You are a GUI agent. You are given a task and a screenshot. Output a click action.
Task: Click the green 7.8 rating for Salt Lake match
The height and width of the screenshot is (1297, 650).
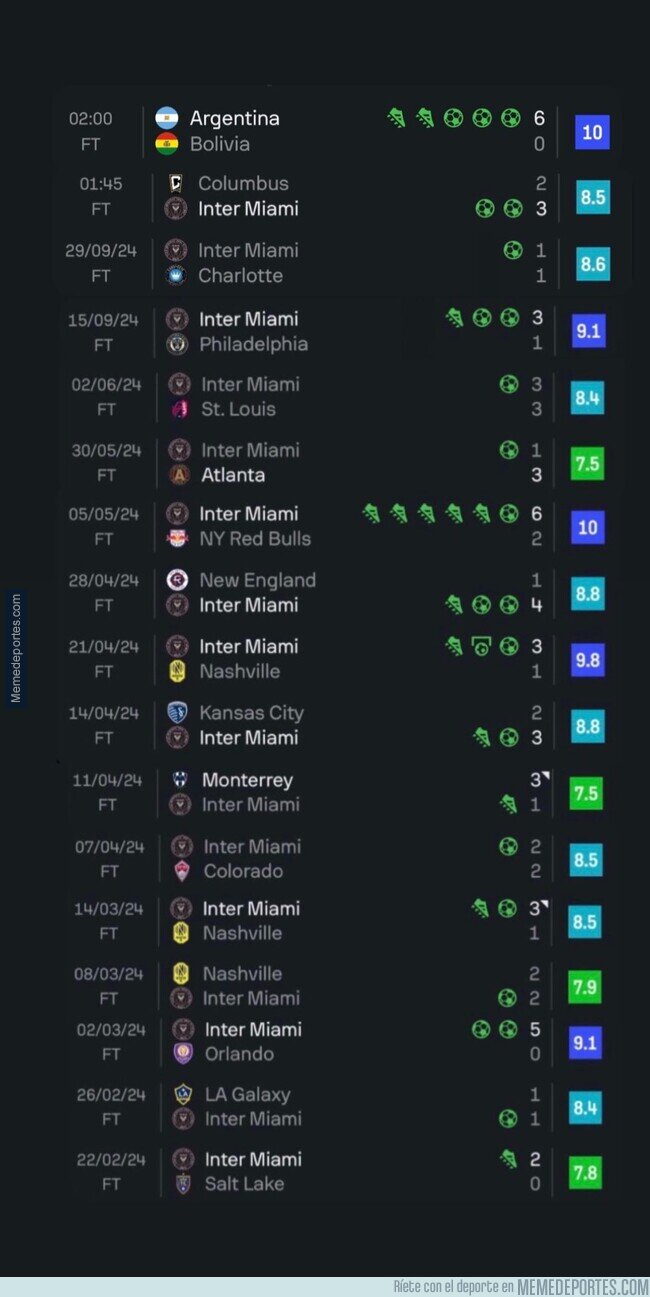click(x=585, y=1171)
